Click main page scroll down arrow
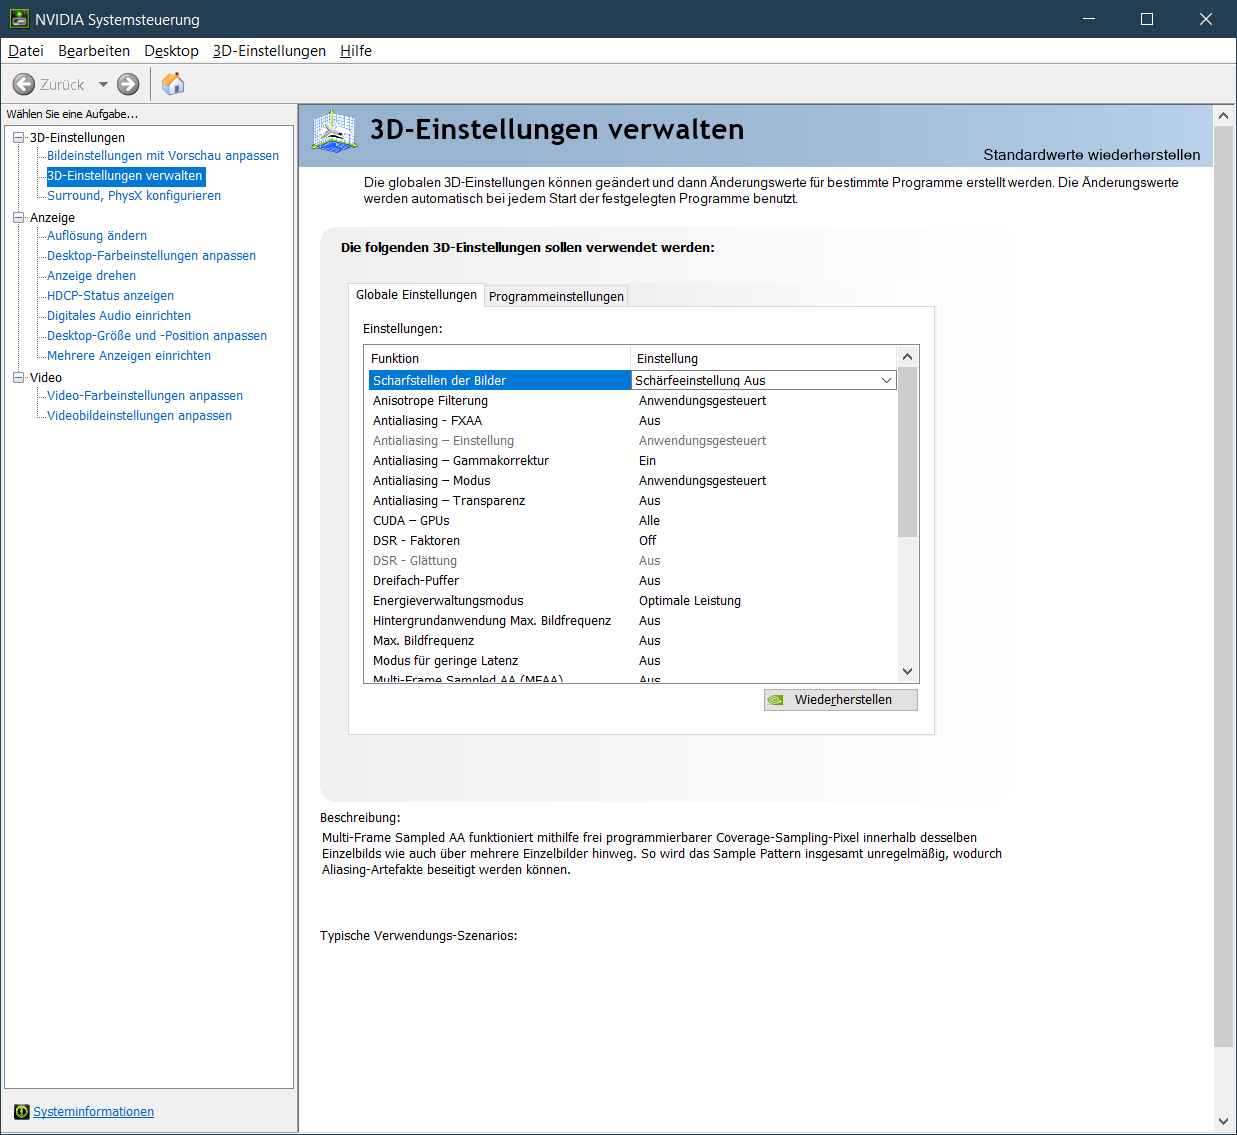This screenshot has height=1135, width=1237. [1223, 1121]
